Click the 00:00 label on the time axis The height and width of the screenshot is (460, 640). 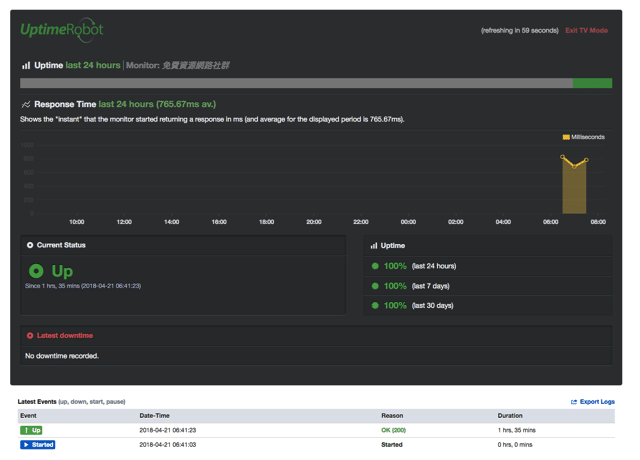coord(408,222)
